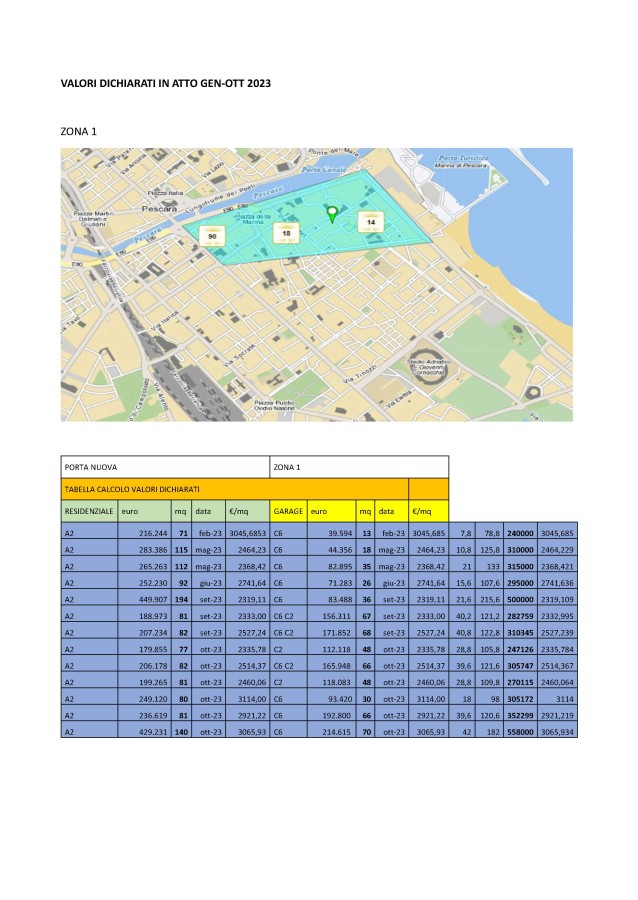Viewport: 638px width, 900px height.
Task: Click the ZONA 1 cell inside the table
Action: [x=359, y=467]
